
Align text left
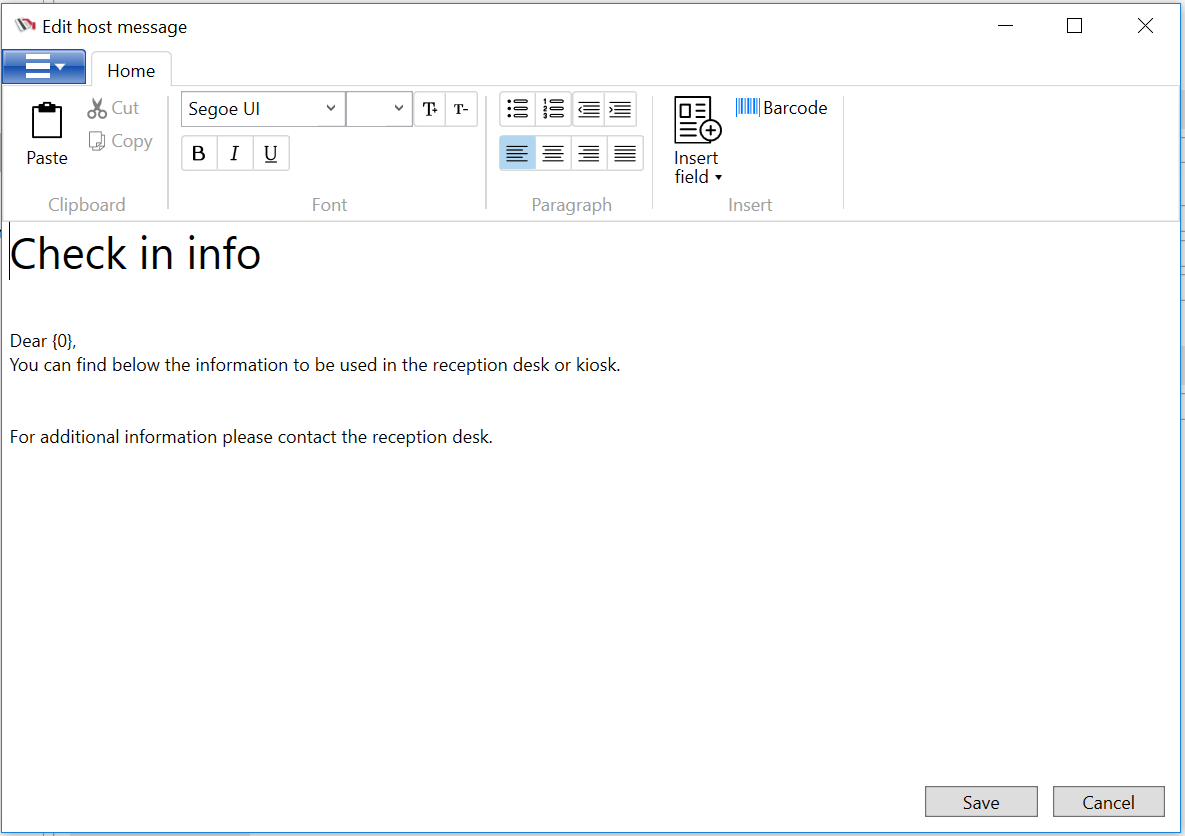point(518,153)
